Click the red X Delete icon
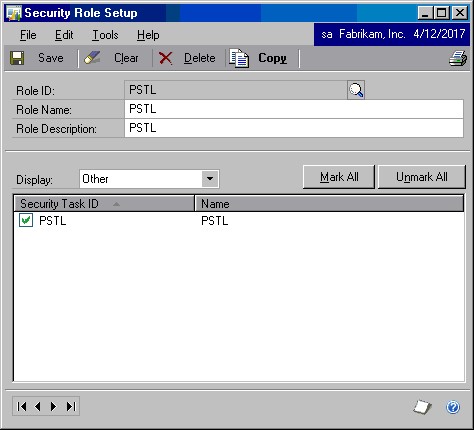Viewport: 474px width, 430px height. (x=165, y=58)
